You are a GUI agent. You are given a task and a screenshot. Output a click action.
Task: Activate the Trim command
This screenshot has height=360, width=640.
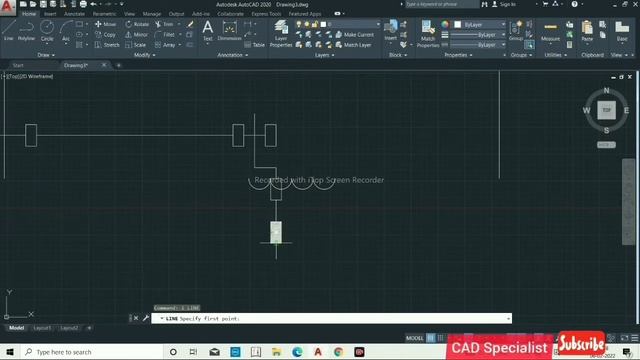pos(164,24)
